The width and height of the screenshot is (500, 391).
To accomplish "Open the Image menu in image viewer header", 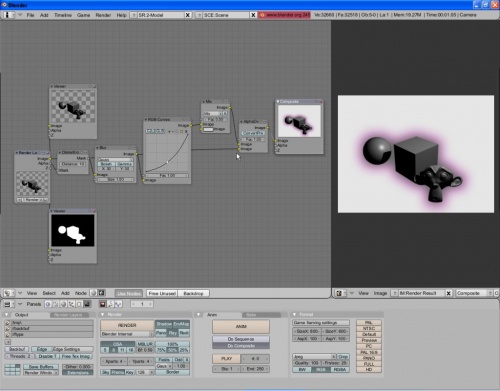I will pyautogui.click(x=380, y=293).
